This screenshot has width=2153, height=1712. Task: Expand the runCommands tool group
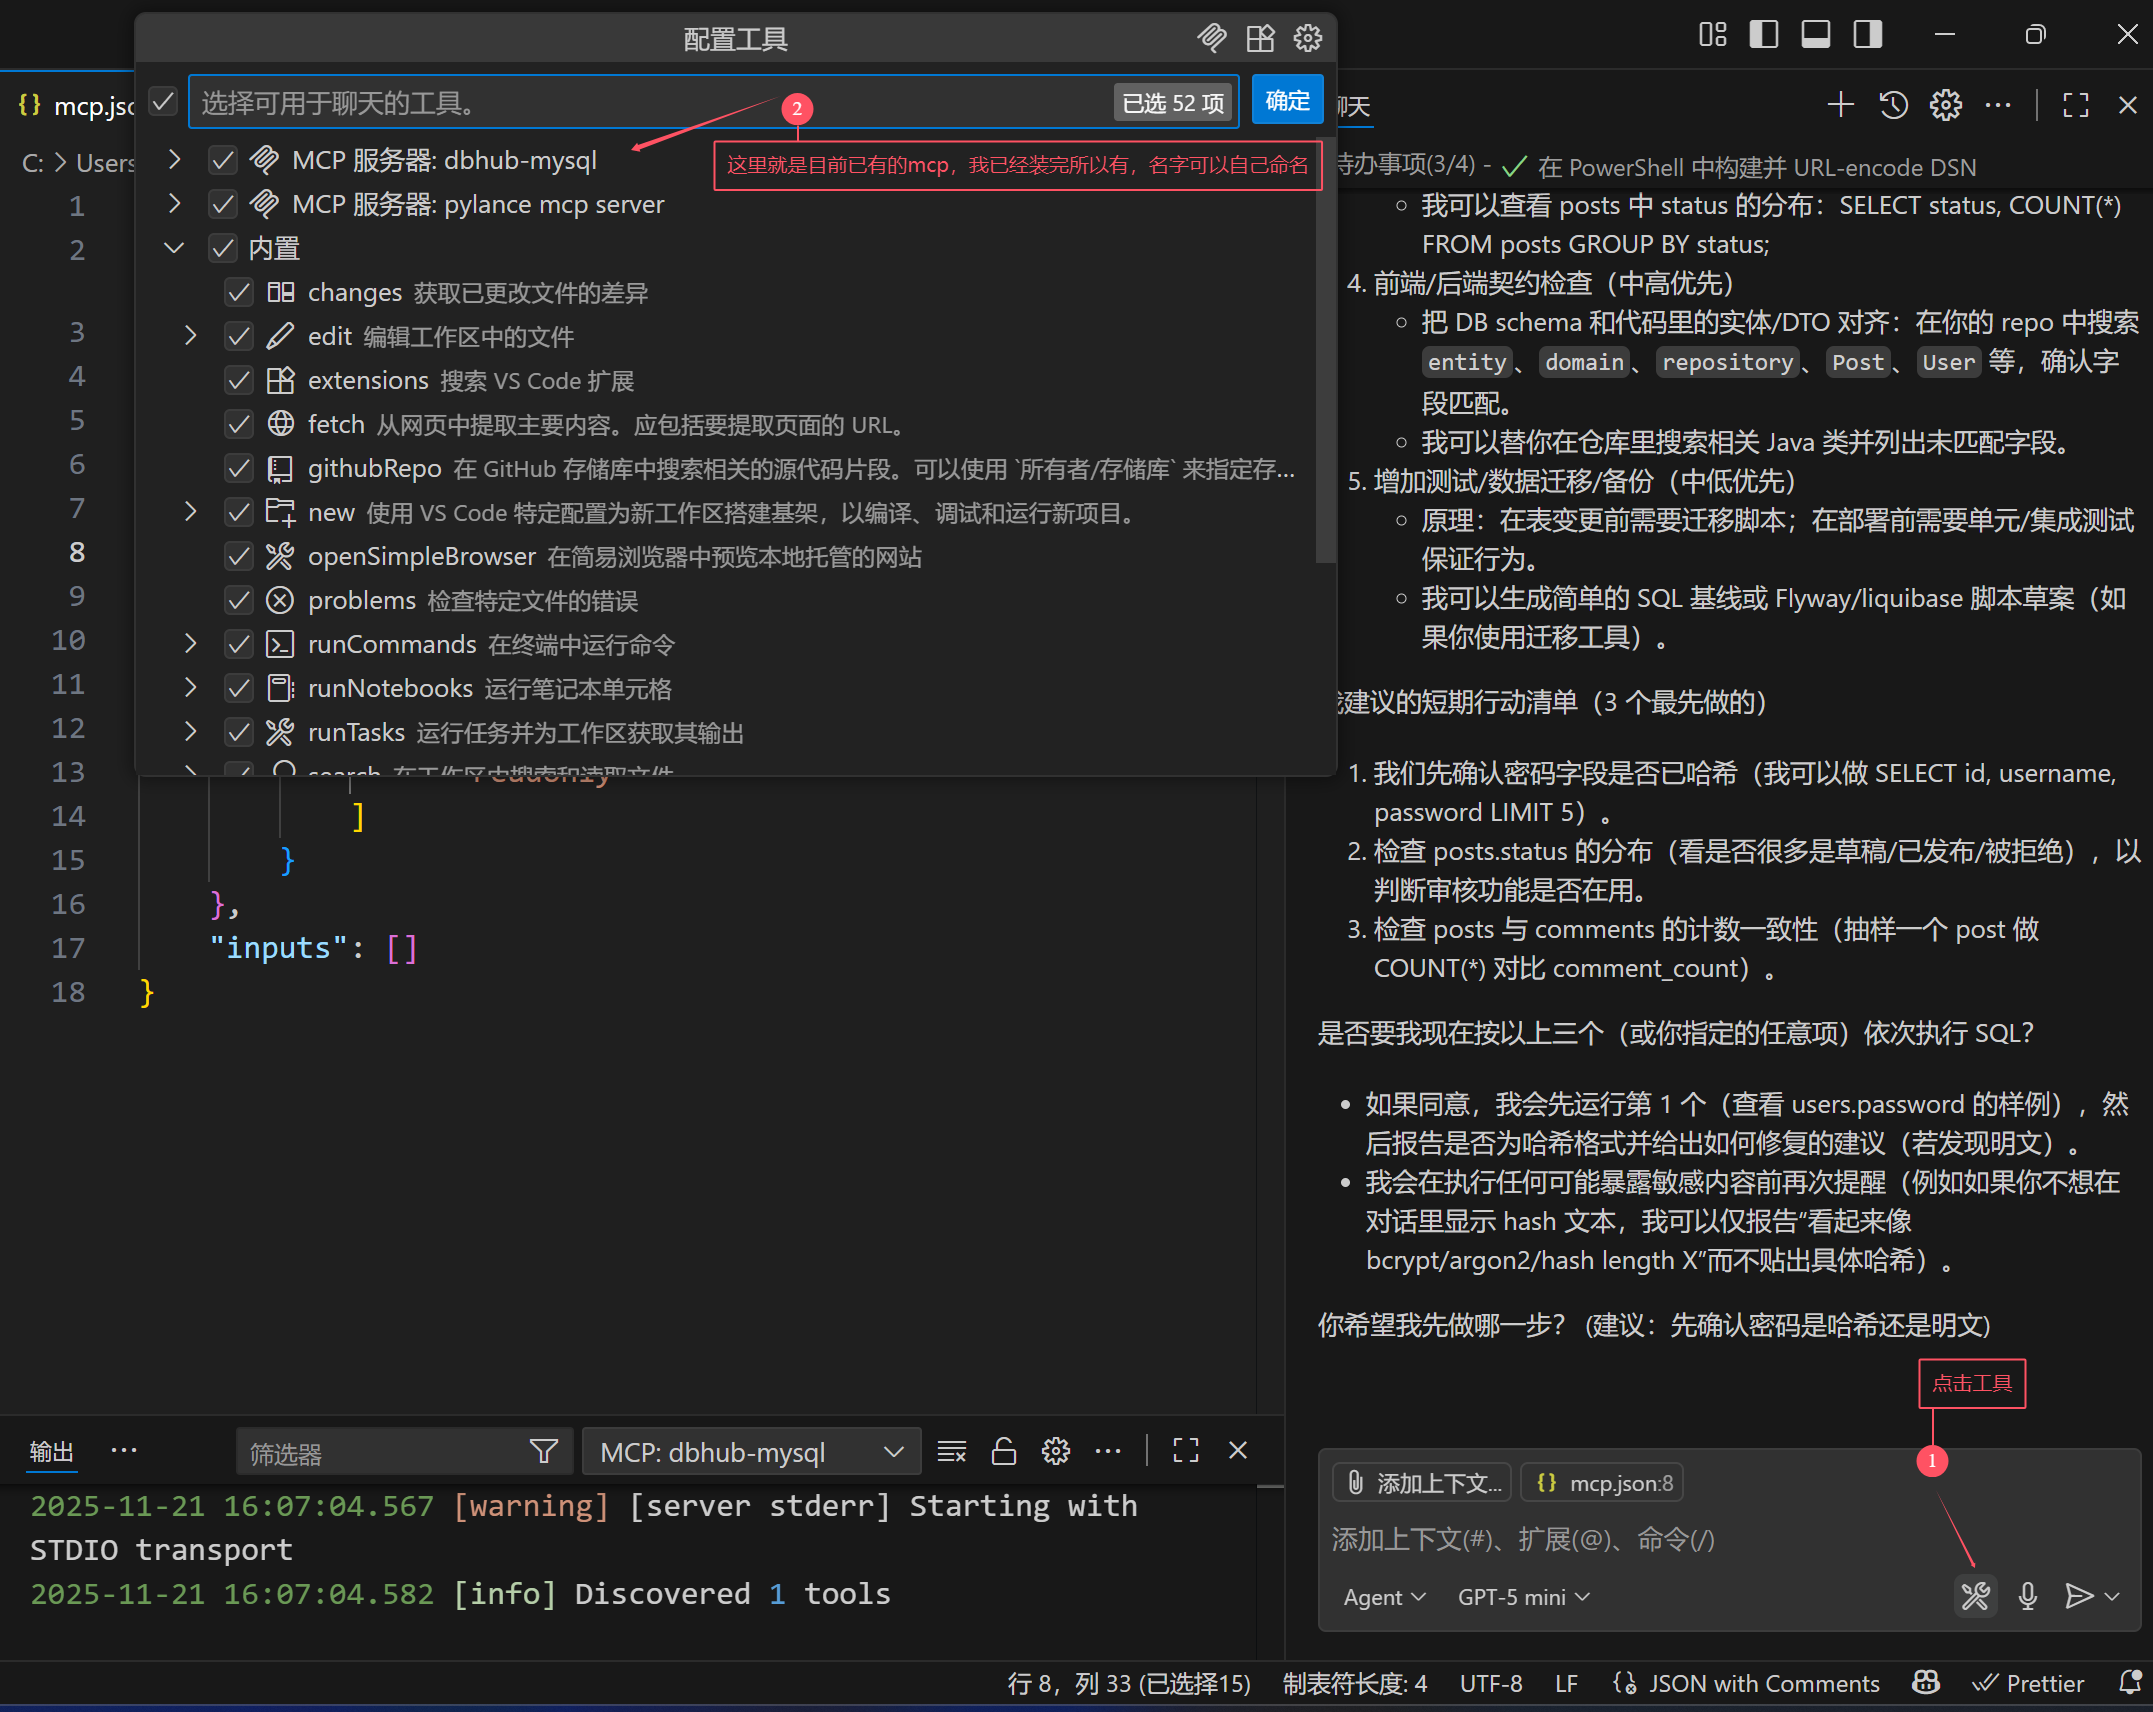(190, 644)
